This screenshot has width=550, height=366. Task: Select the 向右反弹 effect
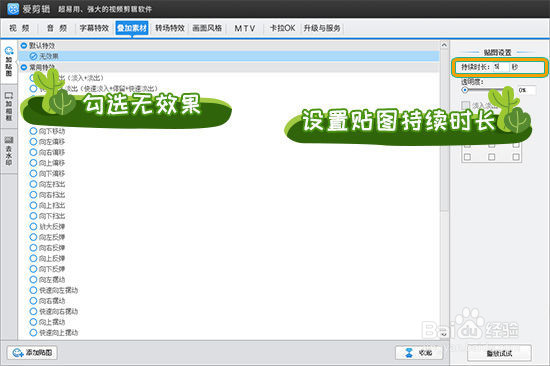(x=47, y=248)
